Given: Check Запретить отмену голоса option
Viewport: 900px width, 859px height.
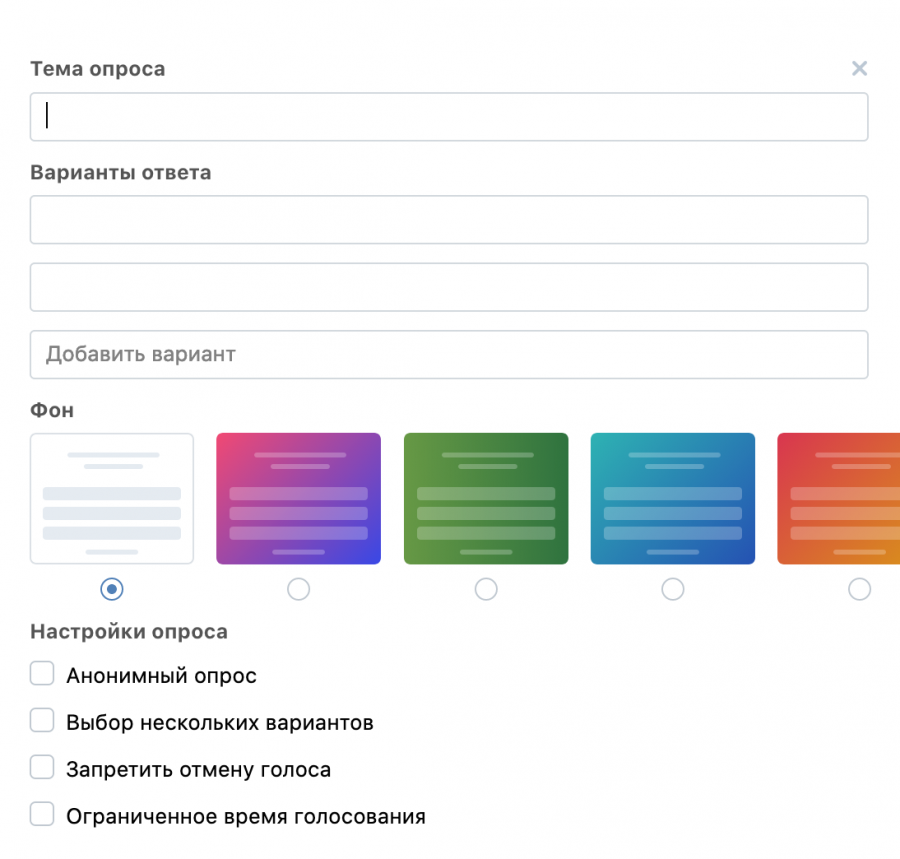Looking at the screenshot, I should [42, 767].
